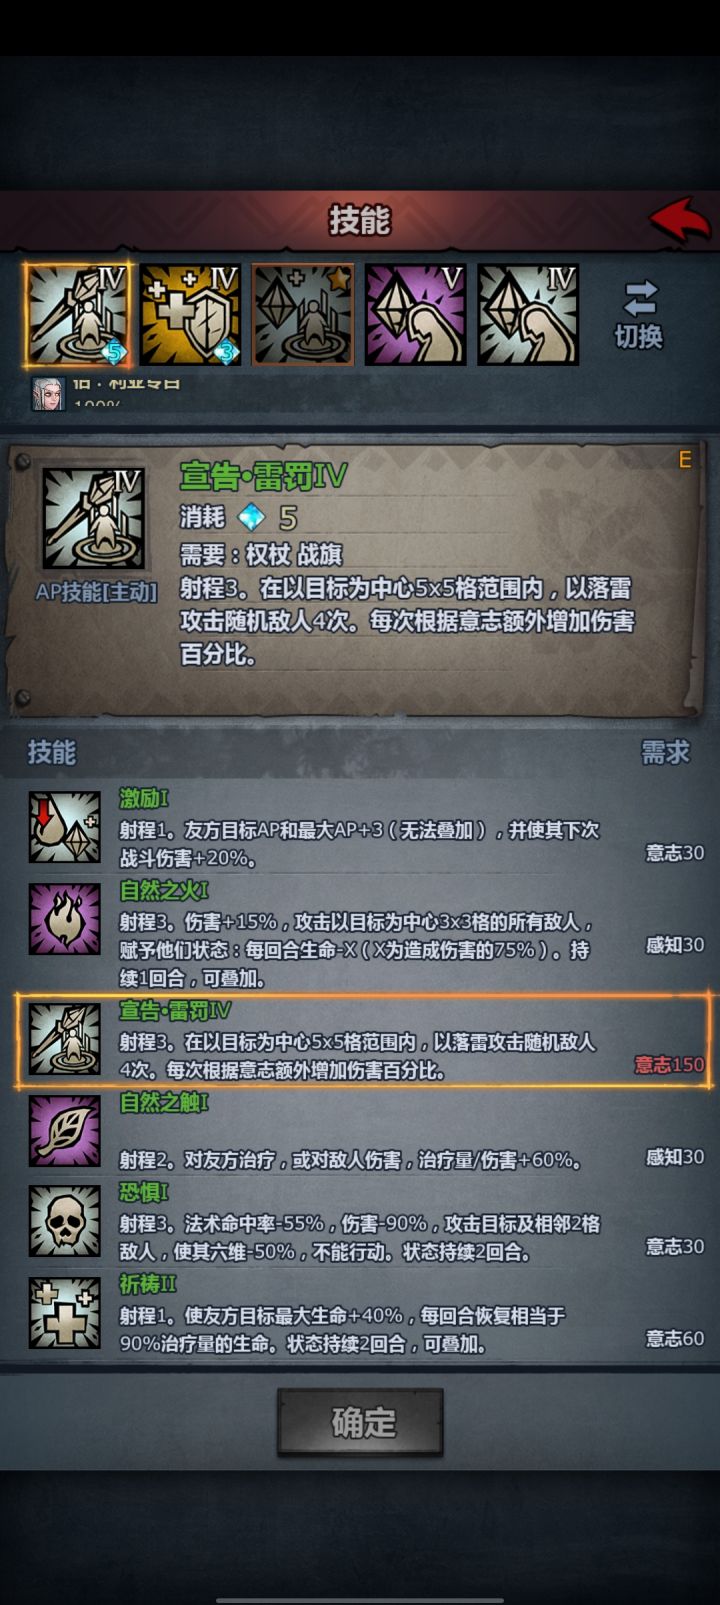Tap the 自然之火I flame icon

coord(64,919)
